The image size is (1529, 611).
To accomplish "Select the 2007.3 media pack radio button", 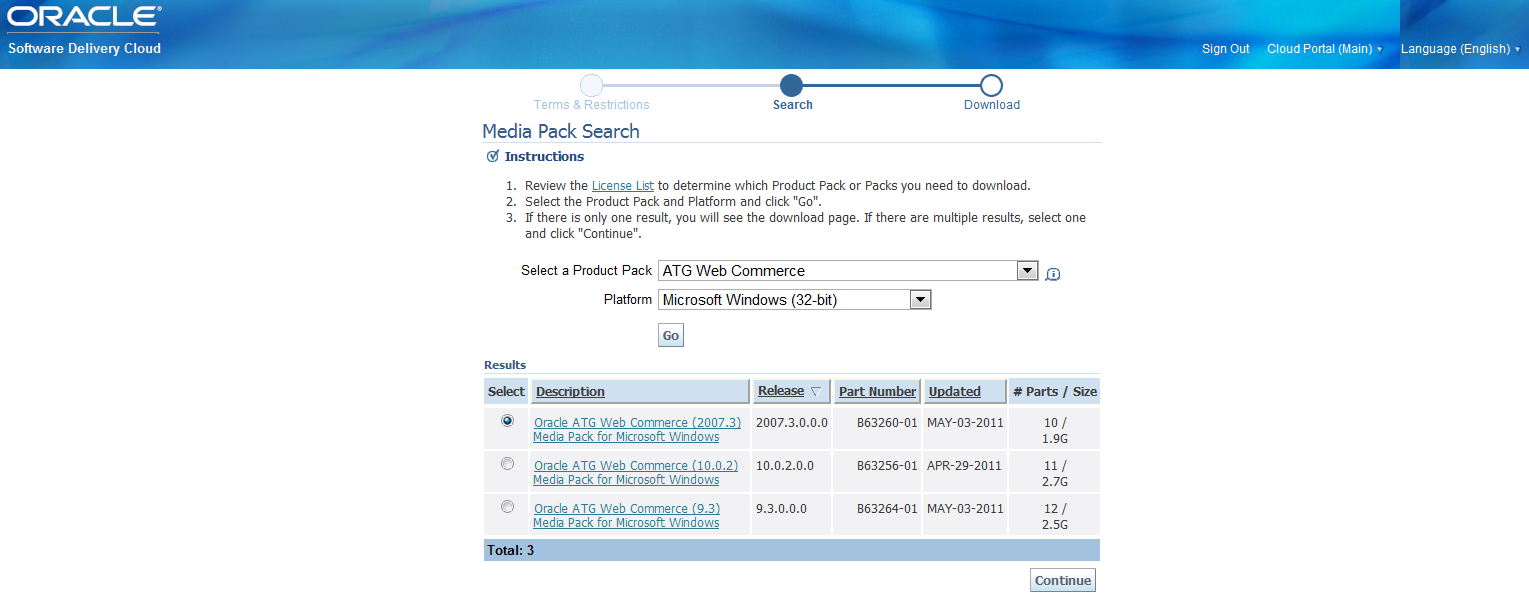I will click(508, 421).
